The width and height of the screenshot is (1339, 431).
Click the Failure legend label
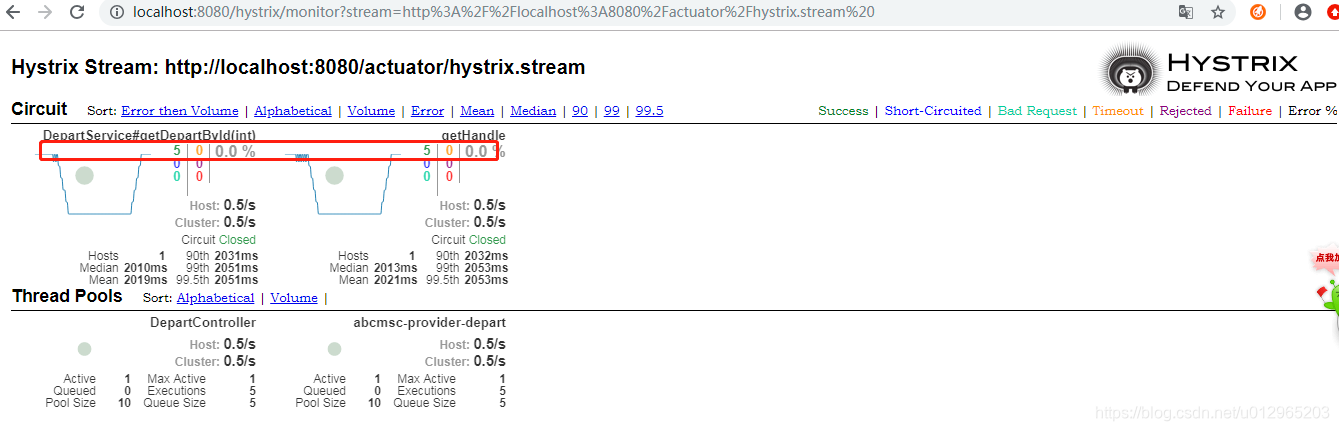click(x=1250, y=111)
